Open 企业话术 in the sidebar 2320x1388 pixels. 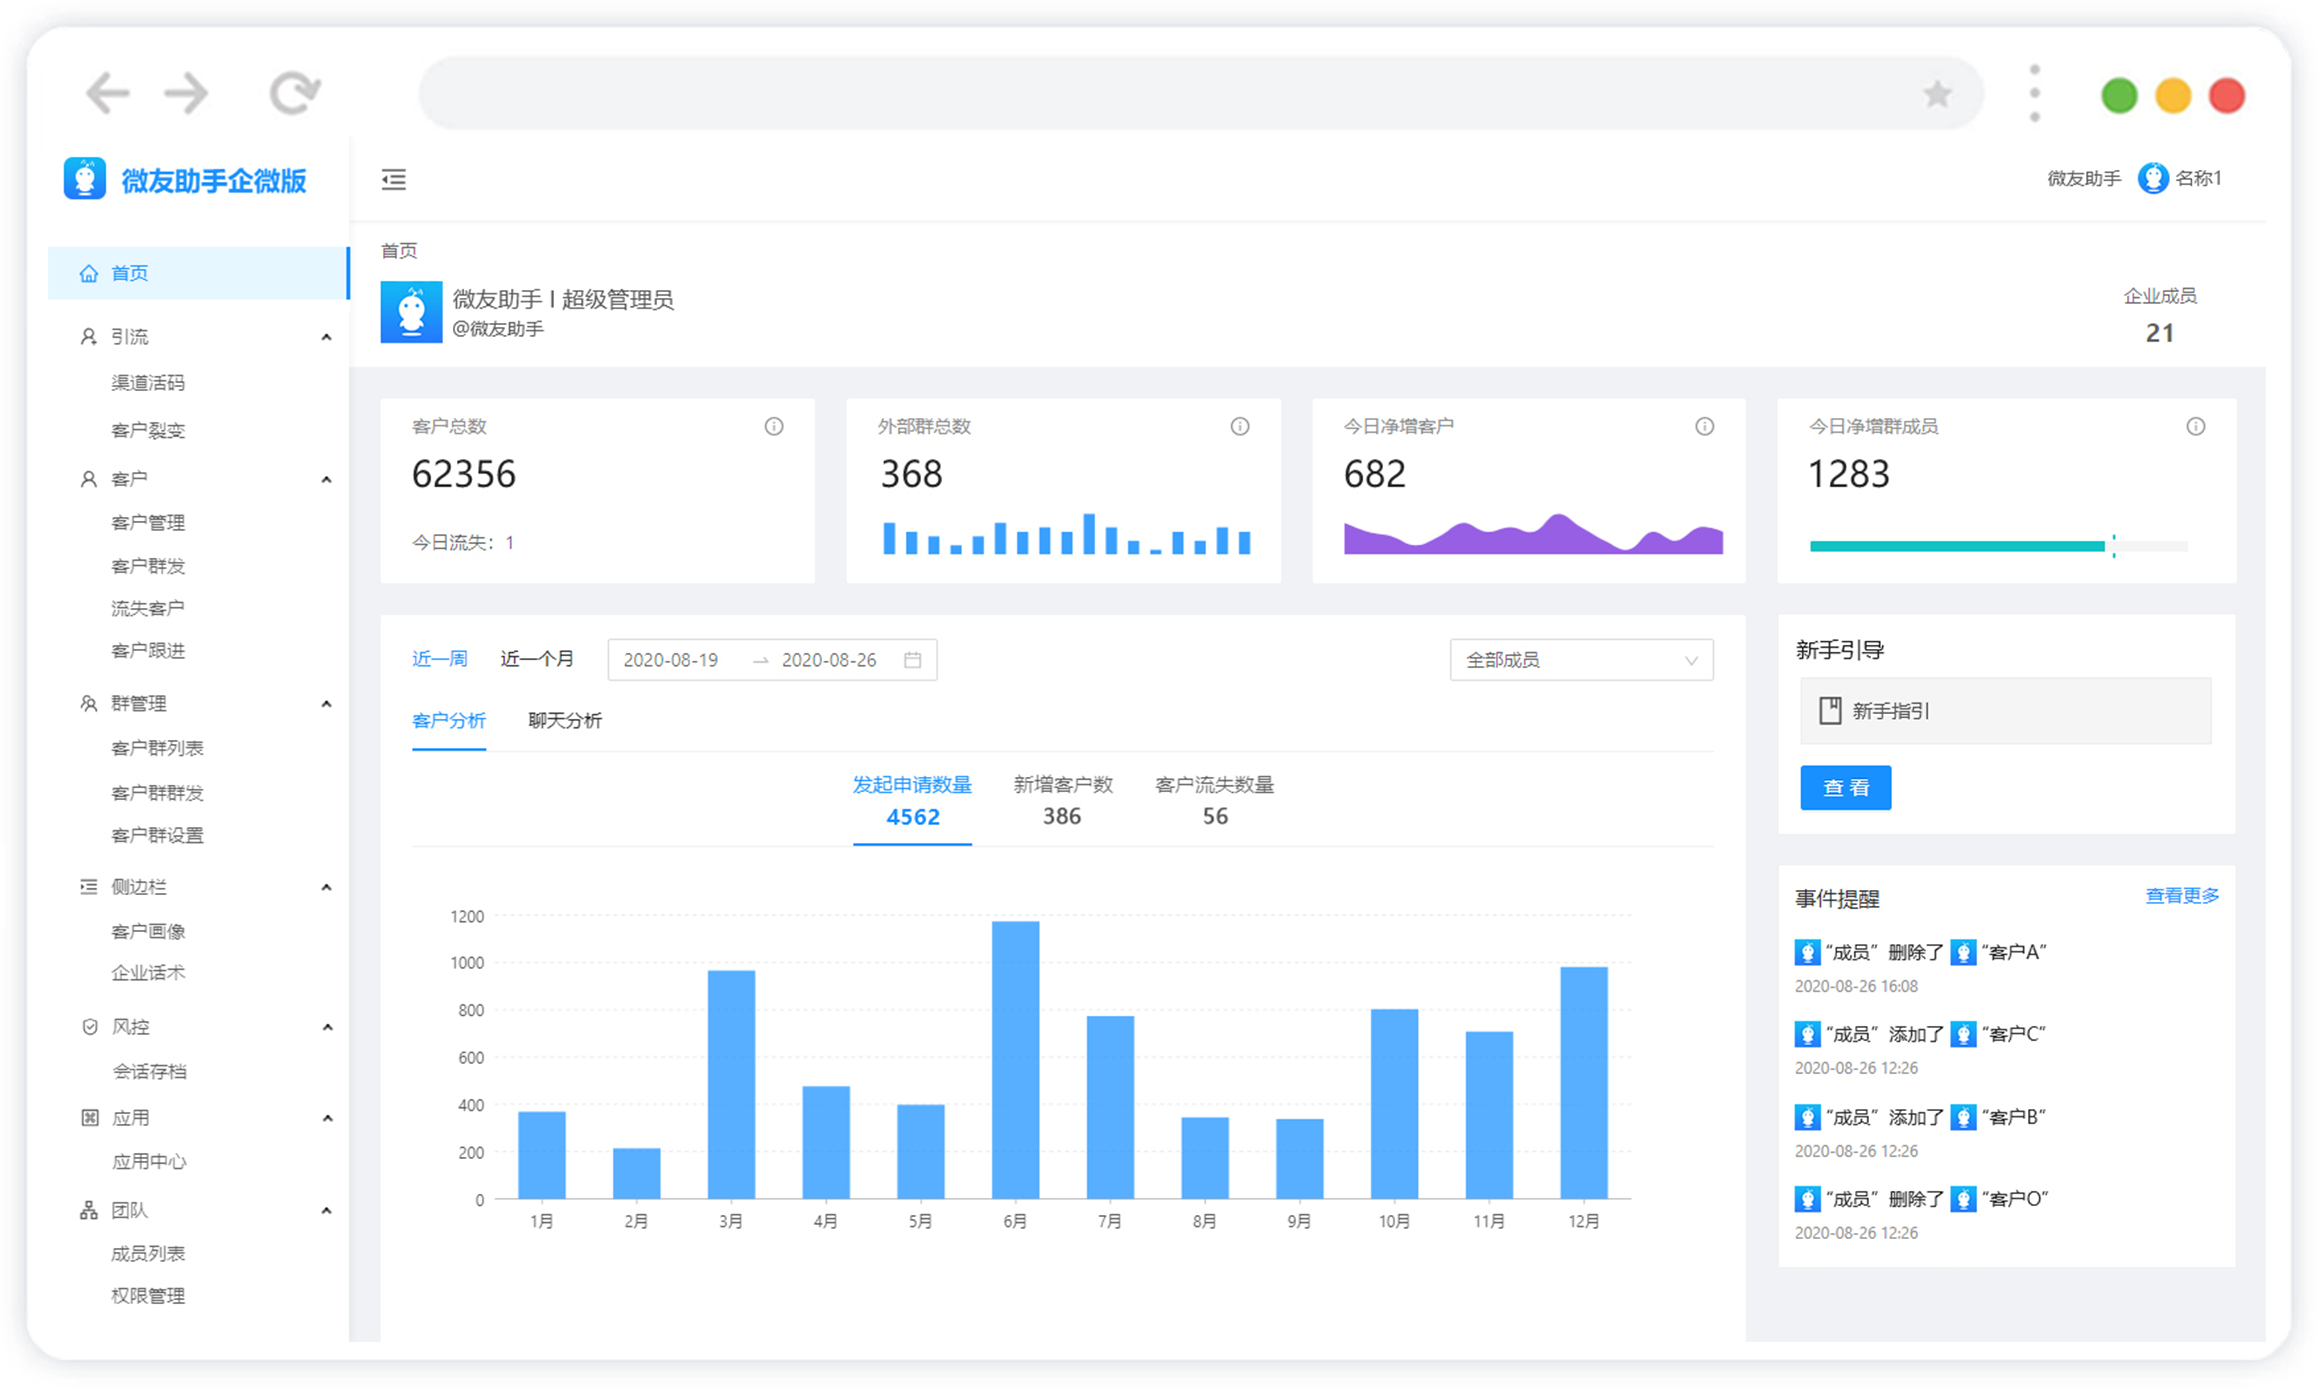(148, 973)
